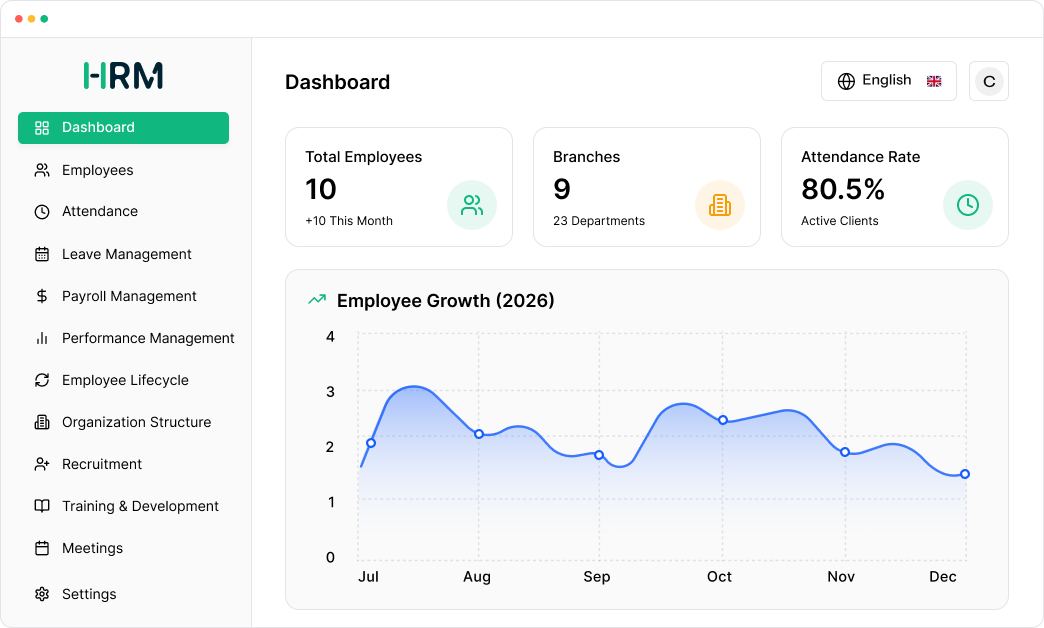Click the Employee Growth (2026) chart title

tap(445, 301)
